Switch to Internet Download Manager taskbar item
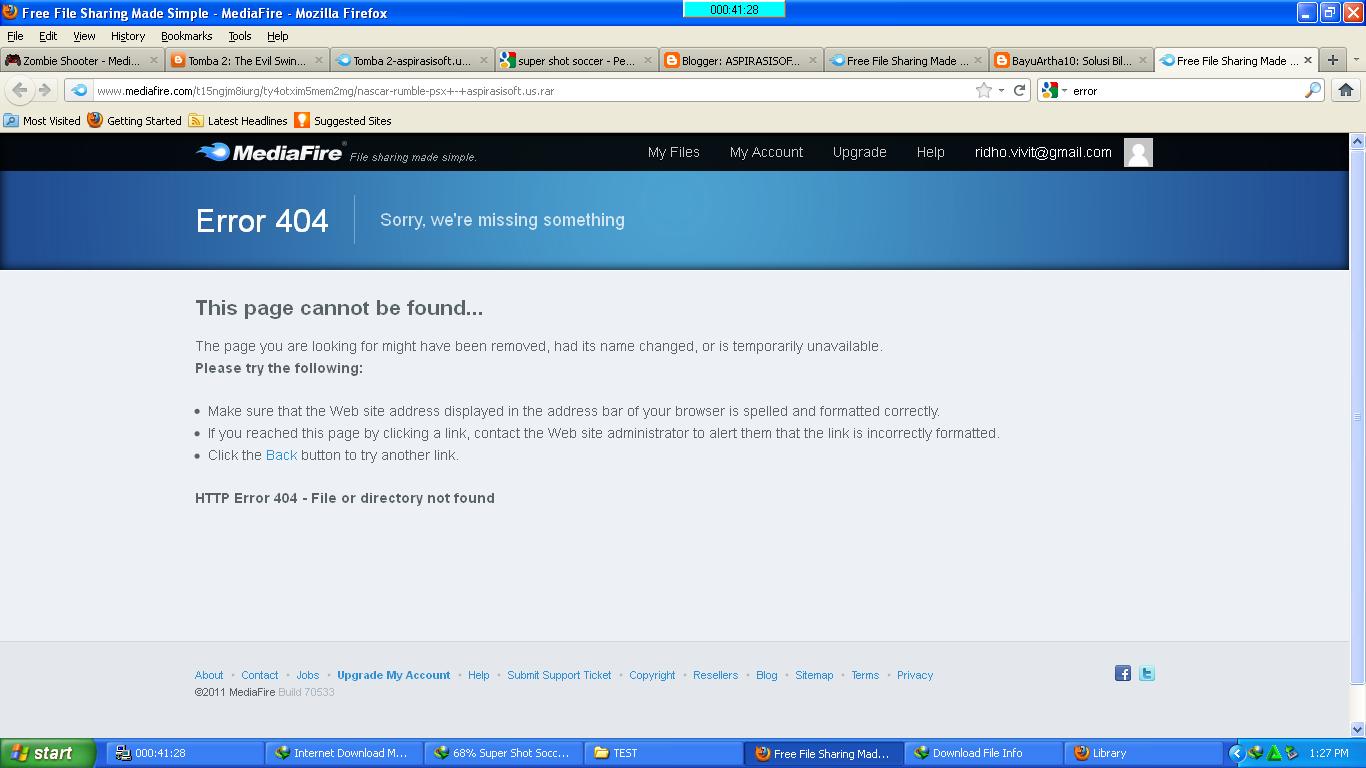This screenshot has height=768, width=1366. pyautogui.click(x=343, y=753)
